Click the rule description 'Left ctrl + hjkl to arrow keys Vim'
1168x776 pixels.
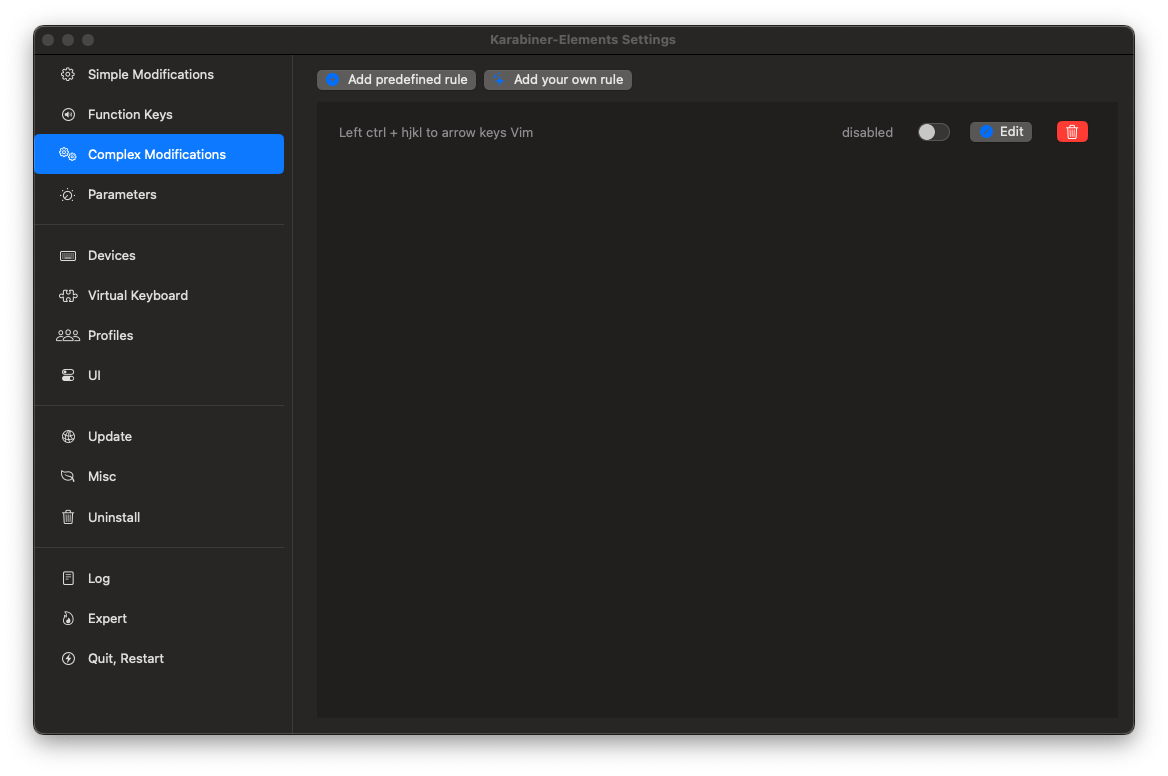[436, 133]
